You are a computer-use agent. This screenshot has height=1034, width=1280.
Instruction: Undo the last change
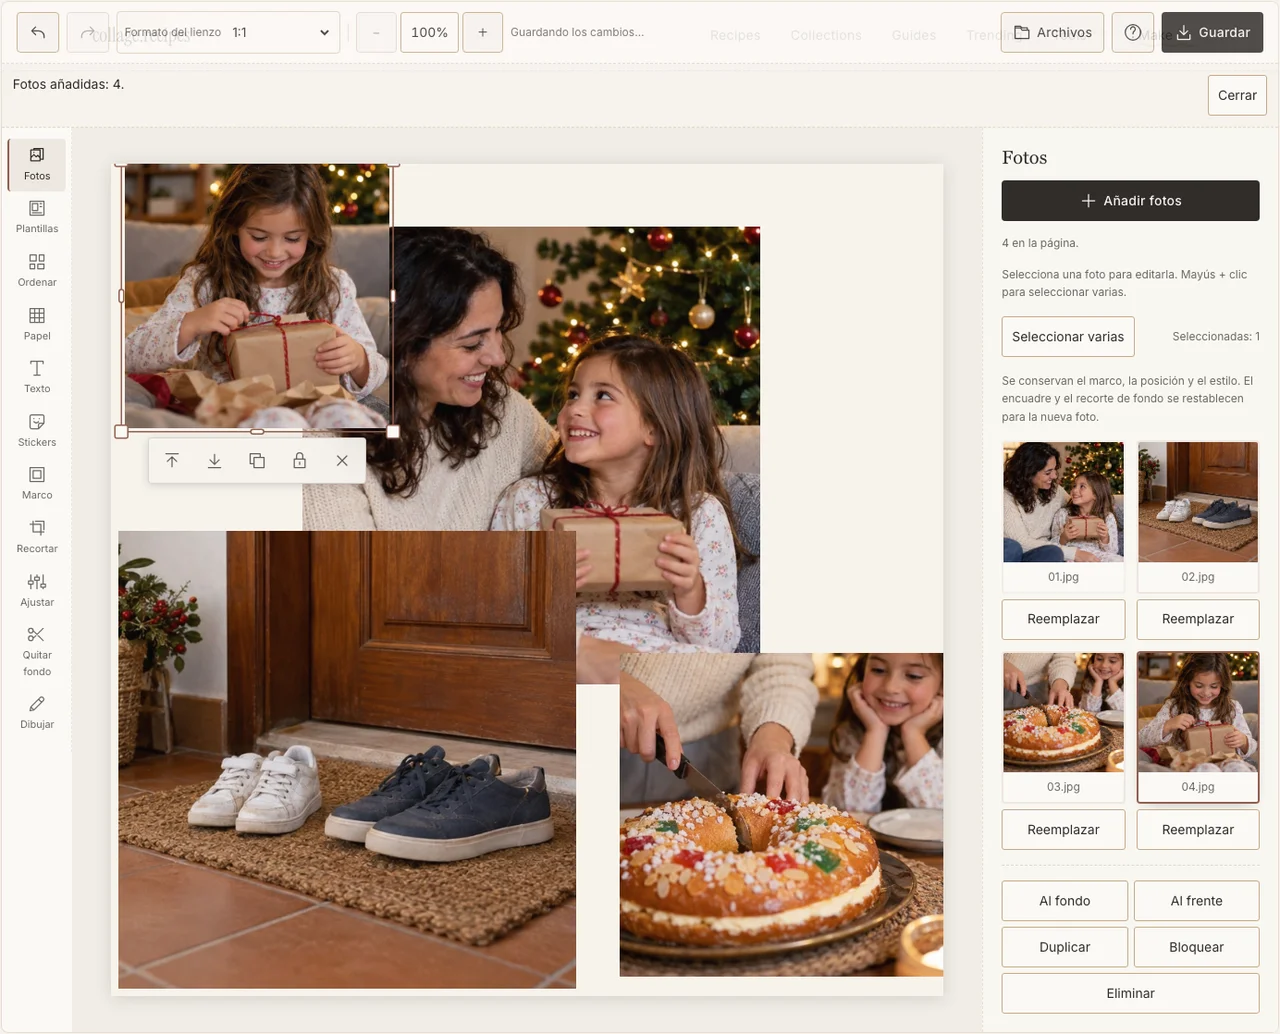[38, 32]
